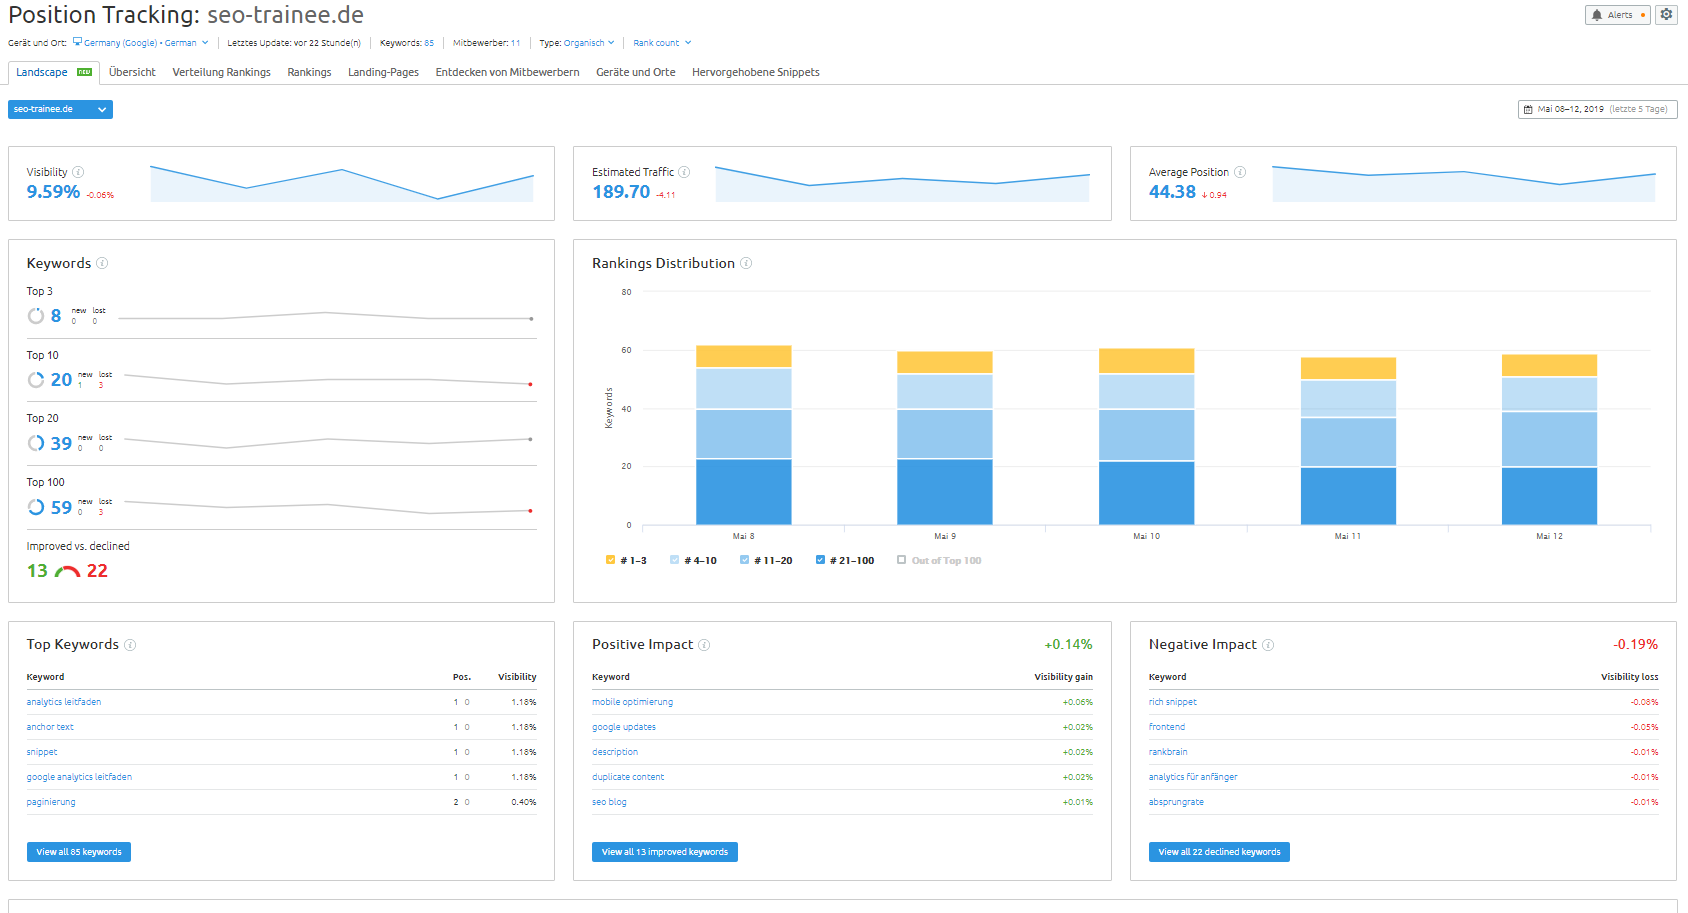Click the info icon next to Rankings Distribution

[746, 263]
